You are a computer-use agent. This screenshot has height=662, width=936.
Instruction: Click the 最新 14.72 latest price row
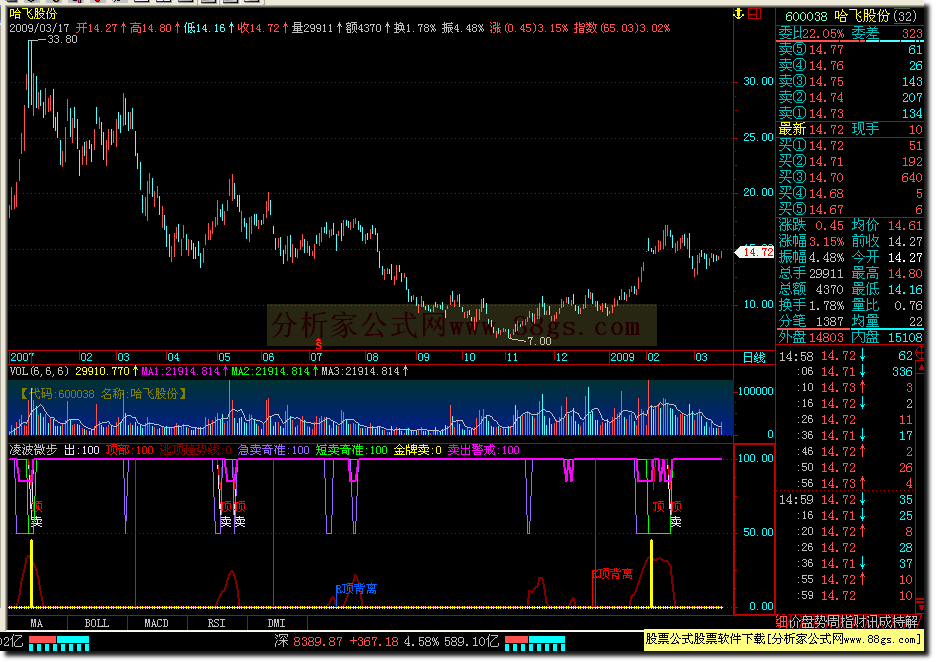811,130
